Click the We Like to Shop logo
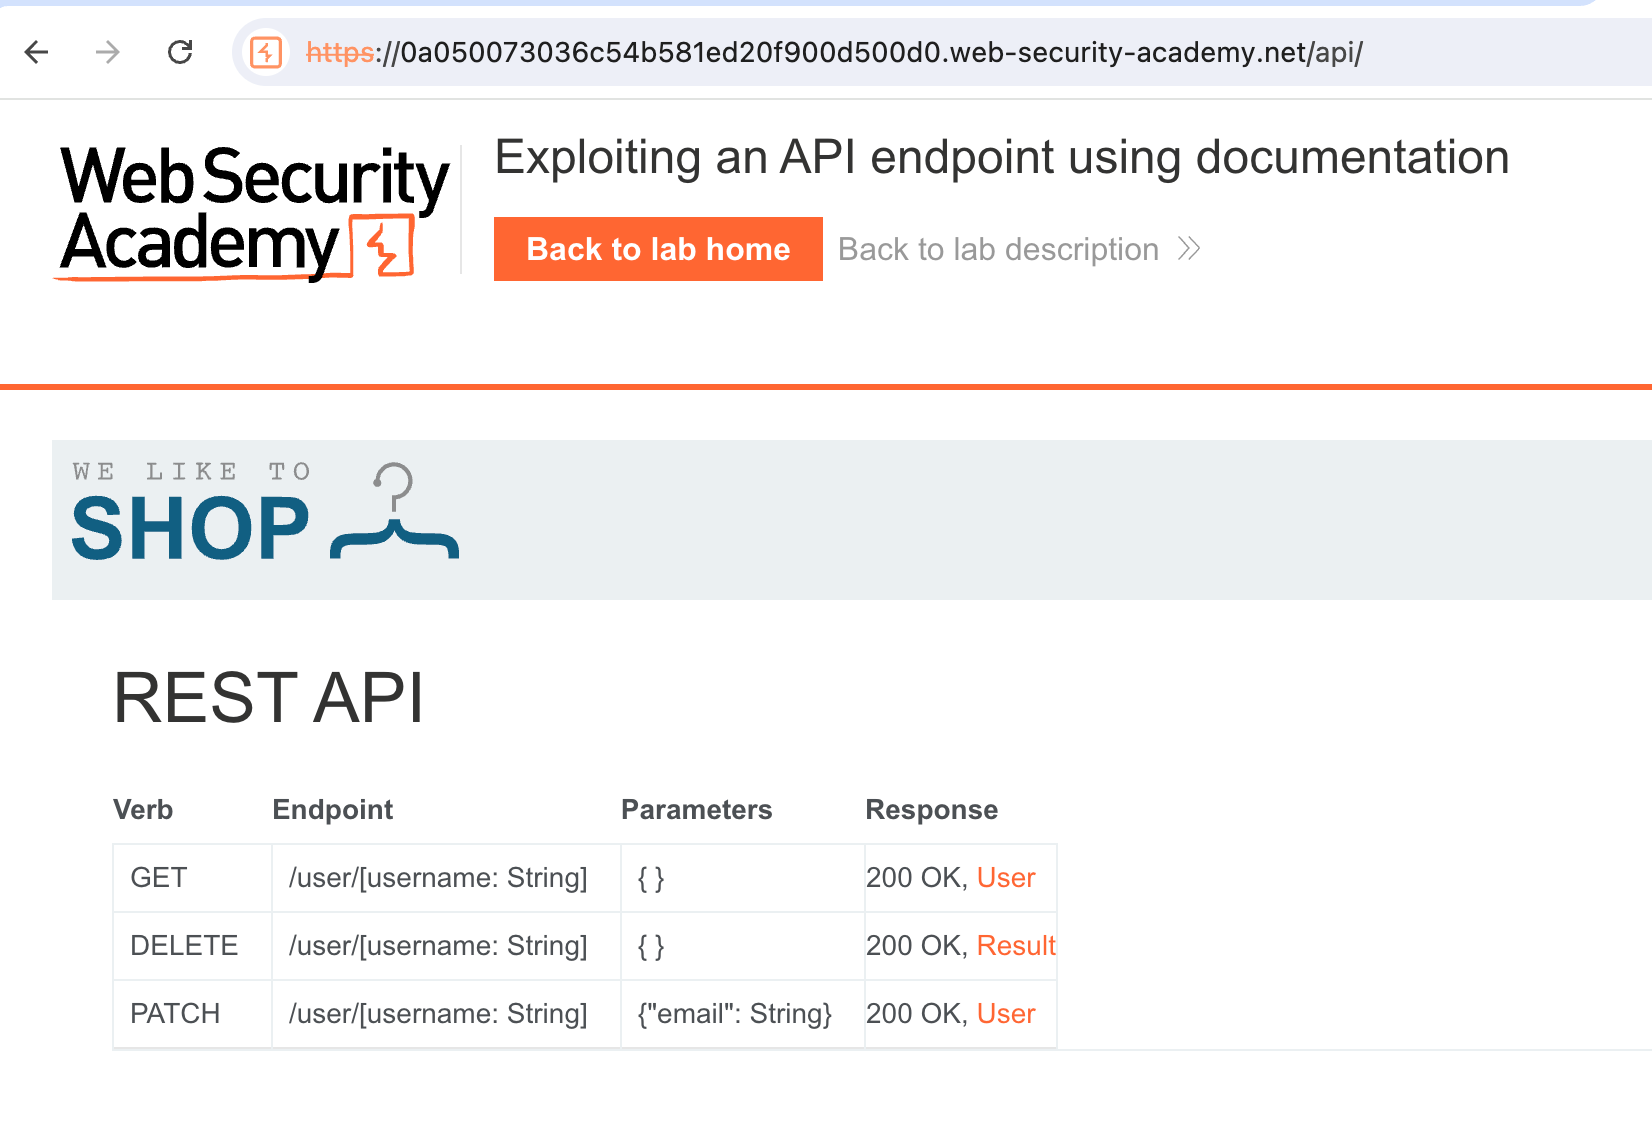Image resolution: width=1652 pixels, height=1130 pixels. [191, 514]
